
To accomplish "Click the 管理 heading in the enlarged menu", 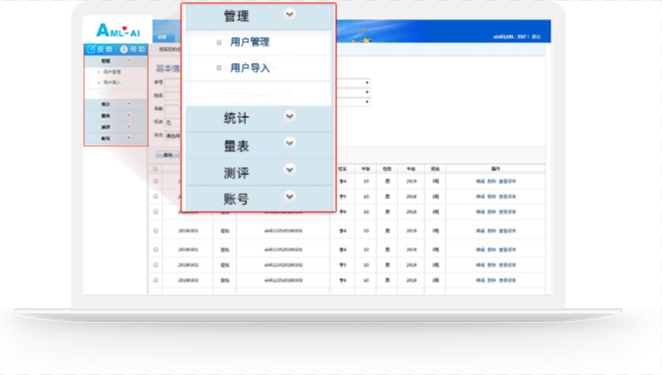I will pyautogui.click(x=236, y=16).
